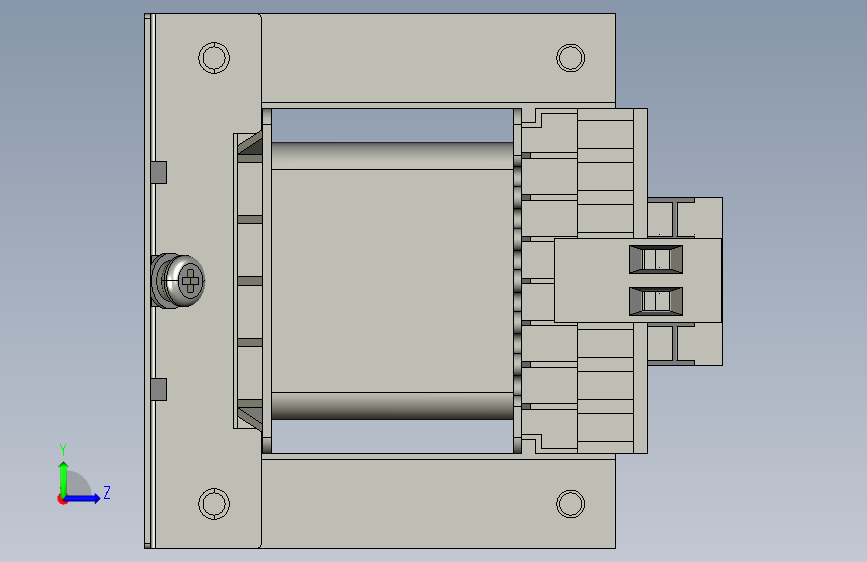Pick the upper small tab on left bracket
The height and width of the screenshot is (562, 867).
coord(159,172)
